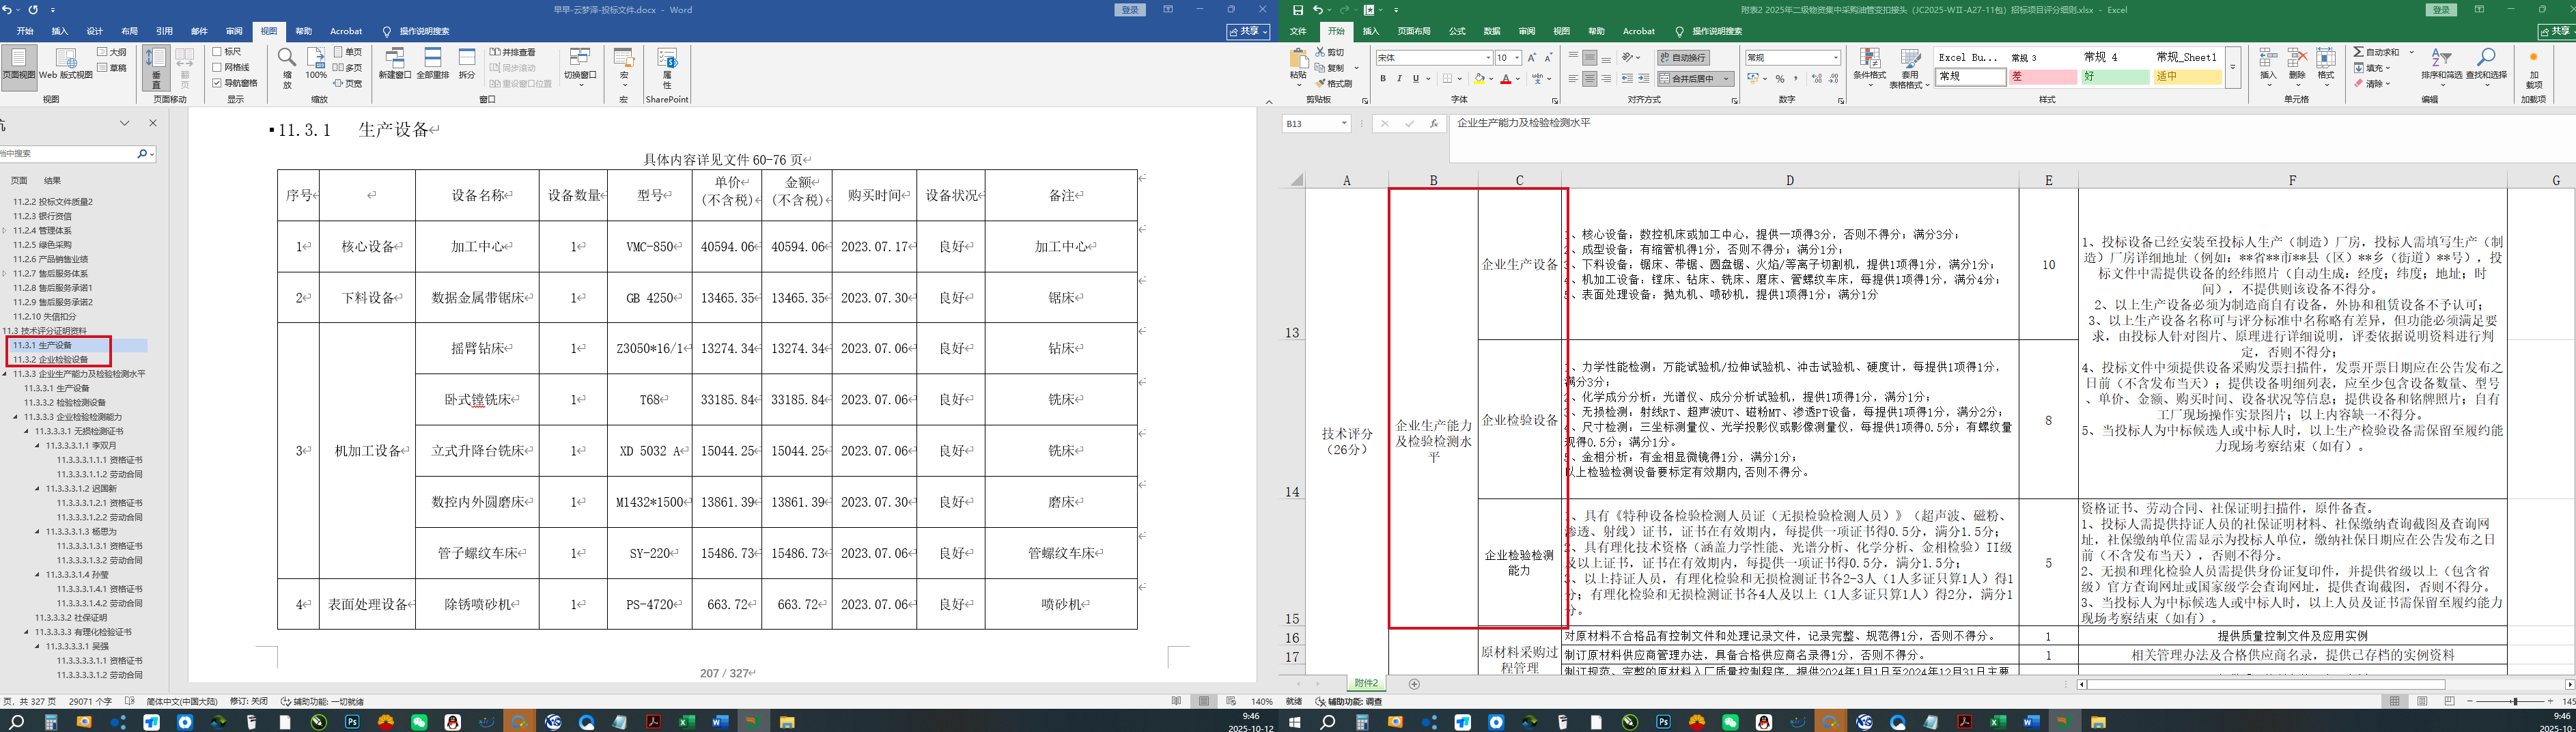Open Conditional Formatting (条件格式) in Excel
This screenshot has width=2576, height=732.
(x=1869, y=68)
